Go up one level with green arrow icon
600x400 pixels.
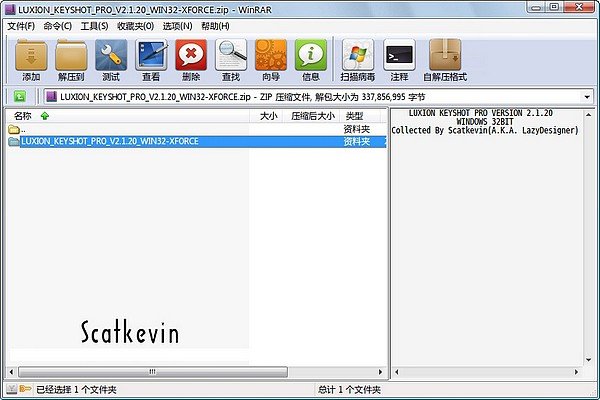[x=20, y=96]
